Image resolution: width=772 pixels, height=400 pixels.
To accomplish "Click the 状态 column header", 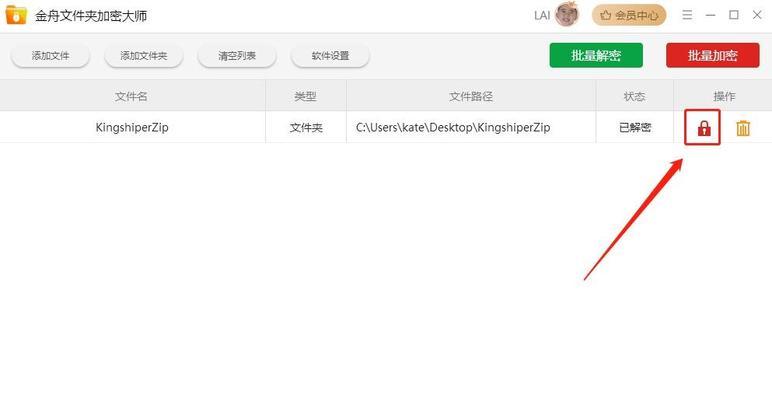I will point(635,96).
